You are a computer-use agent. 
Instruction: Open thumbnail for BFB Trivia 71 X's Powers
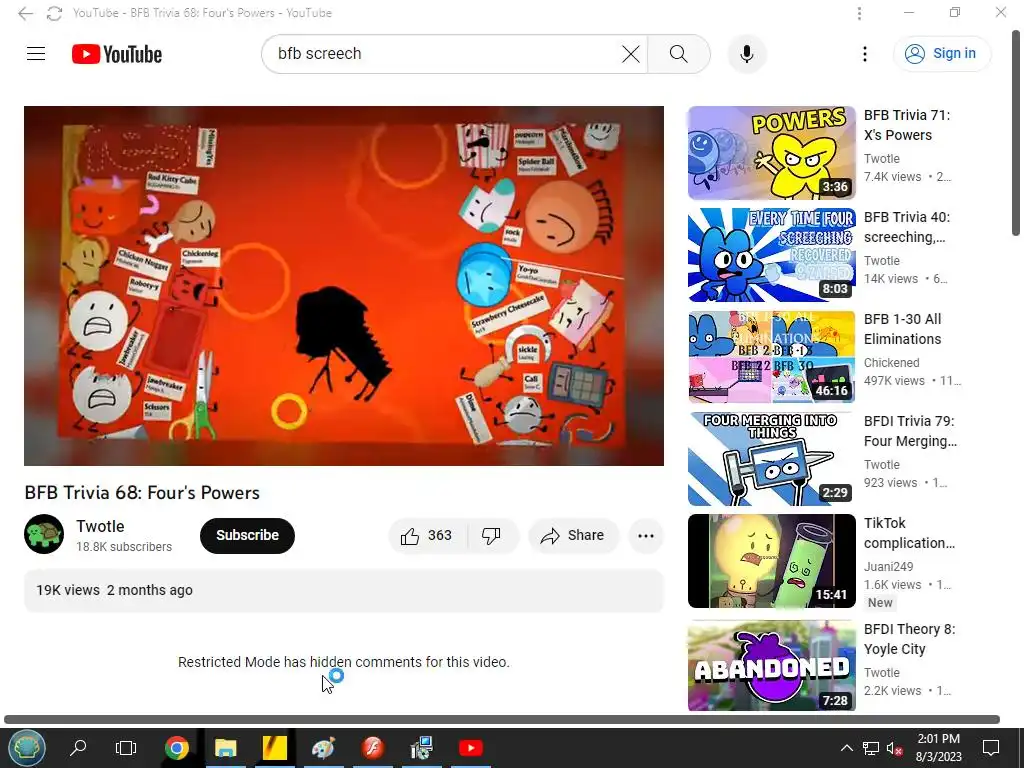771,153
